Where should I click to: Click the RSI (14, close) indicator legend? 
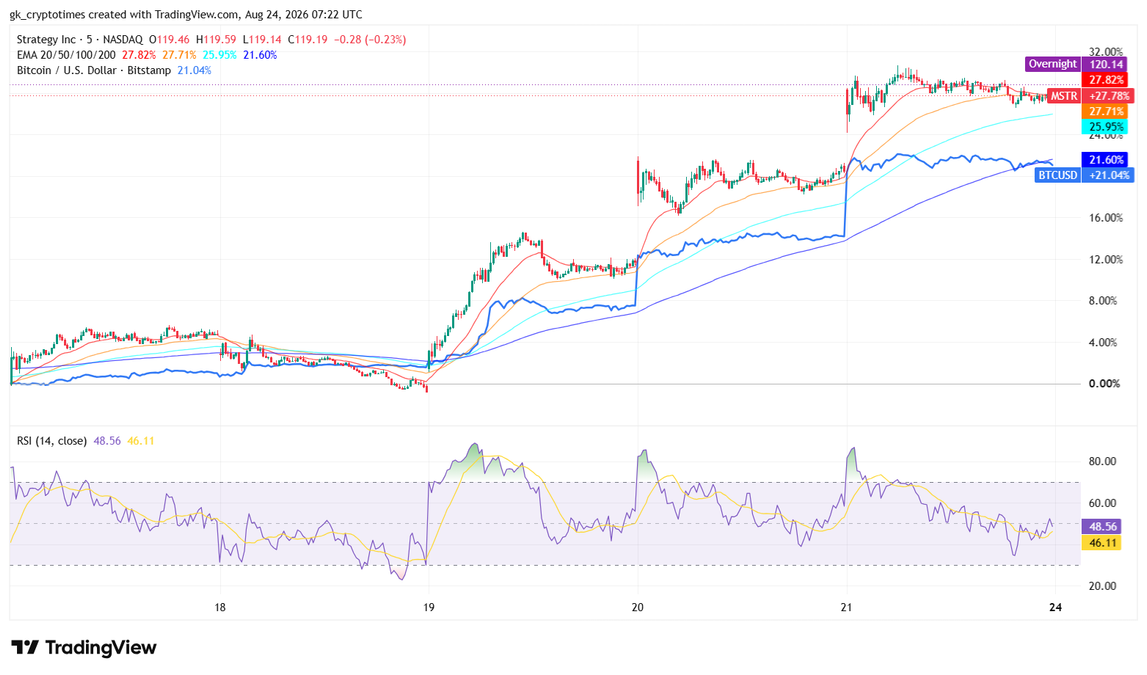coord(51,441)
